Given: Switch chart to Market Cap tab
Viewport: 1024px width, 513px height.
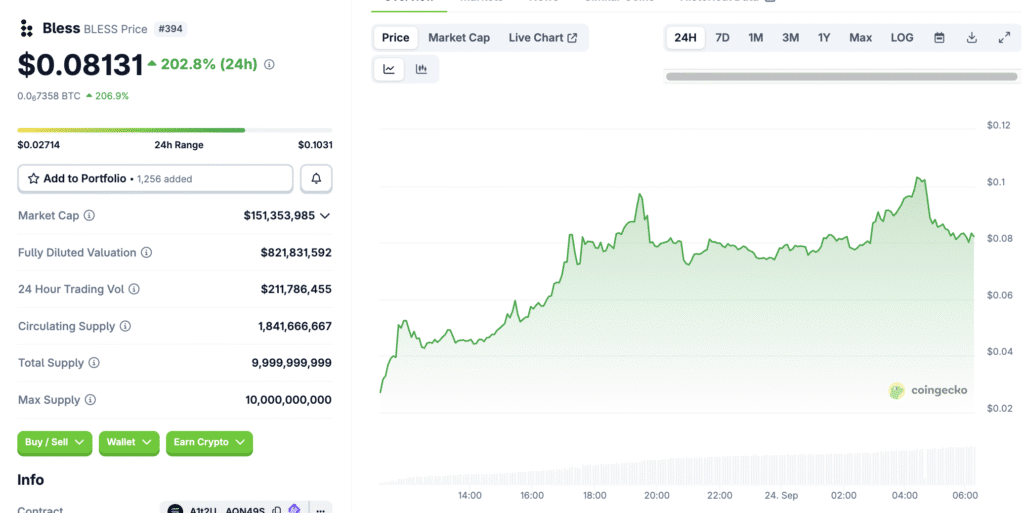Looking at the screenshot, I should click(x=459, y=38).
